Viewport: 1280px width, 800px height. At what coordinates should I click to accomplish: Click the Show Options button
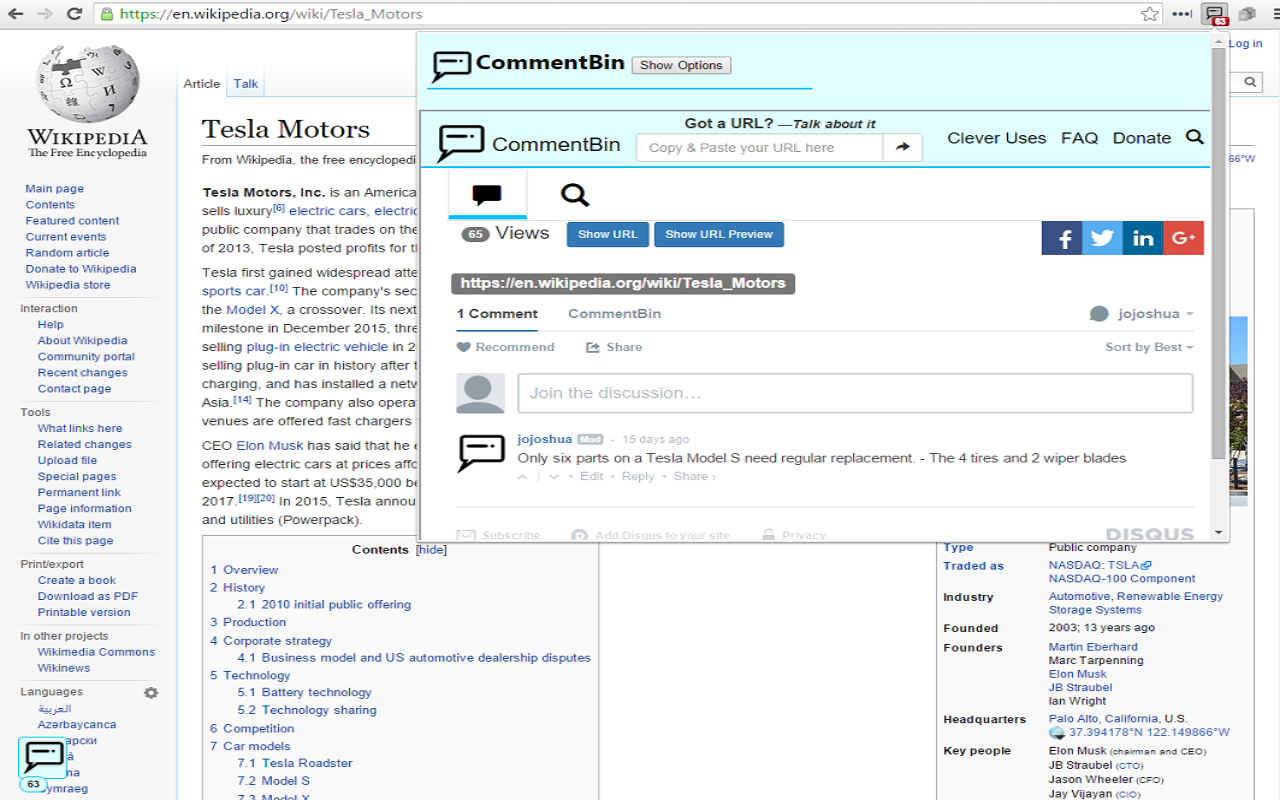681,65
